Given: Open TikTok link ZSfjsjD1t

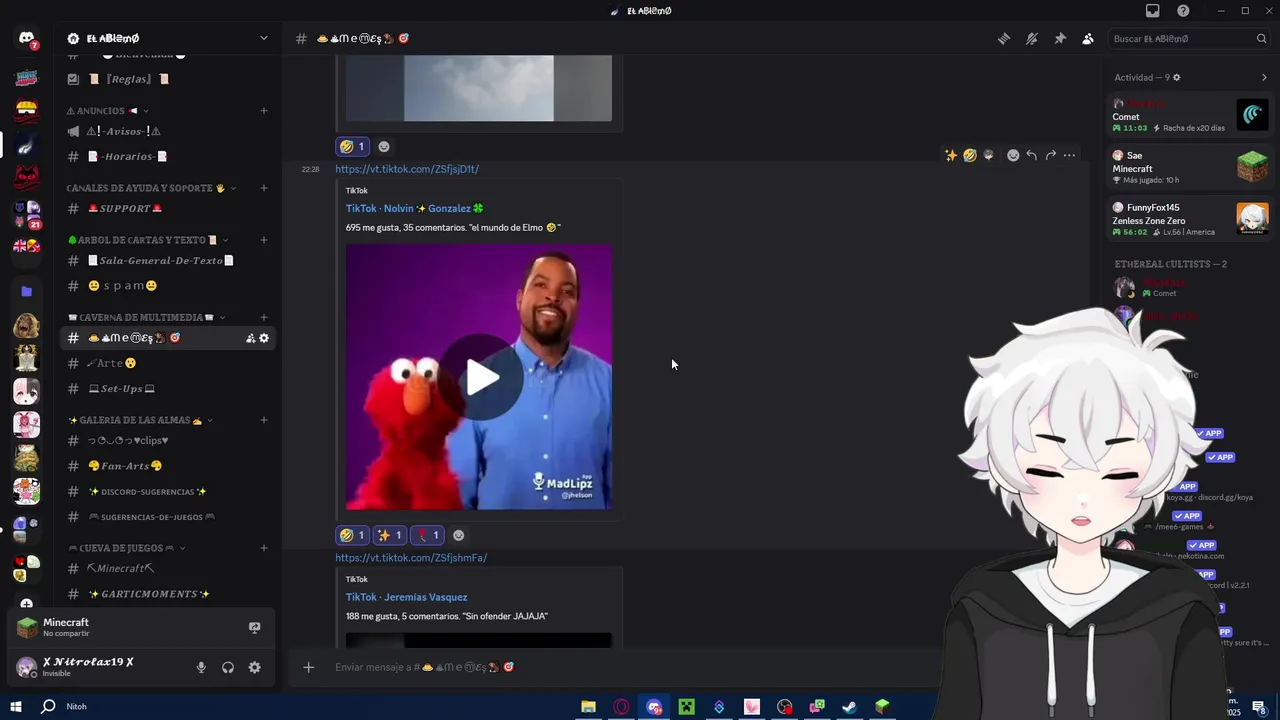Looking at the screenshot, I should point(407,169).
